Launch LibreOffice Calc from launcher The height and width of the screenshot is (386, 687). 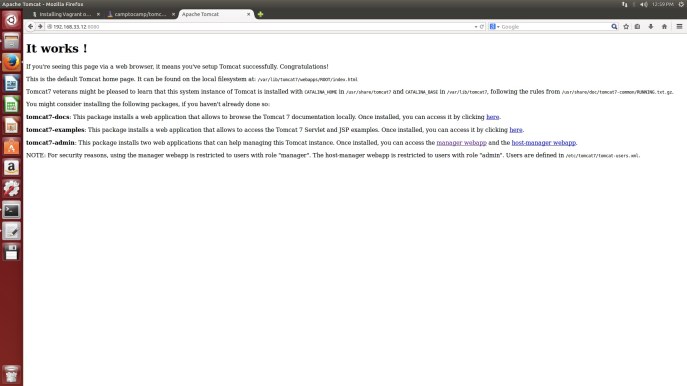(x=11, y=104)
